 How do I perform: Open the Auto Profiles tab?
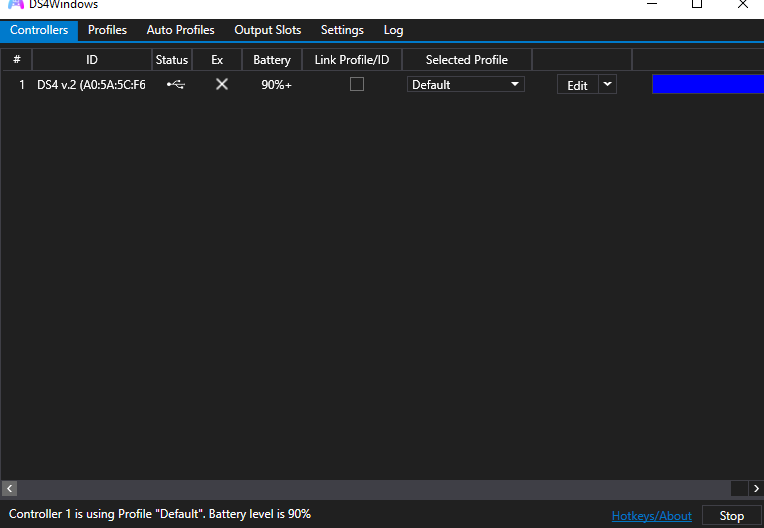[x=180, y=30]
